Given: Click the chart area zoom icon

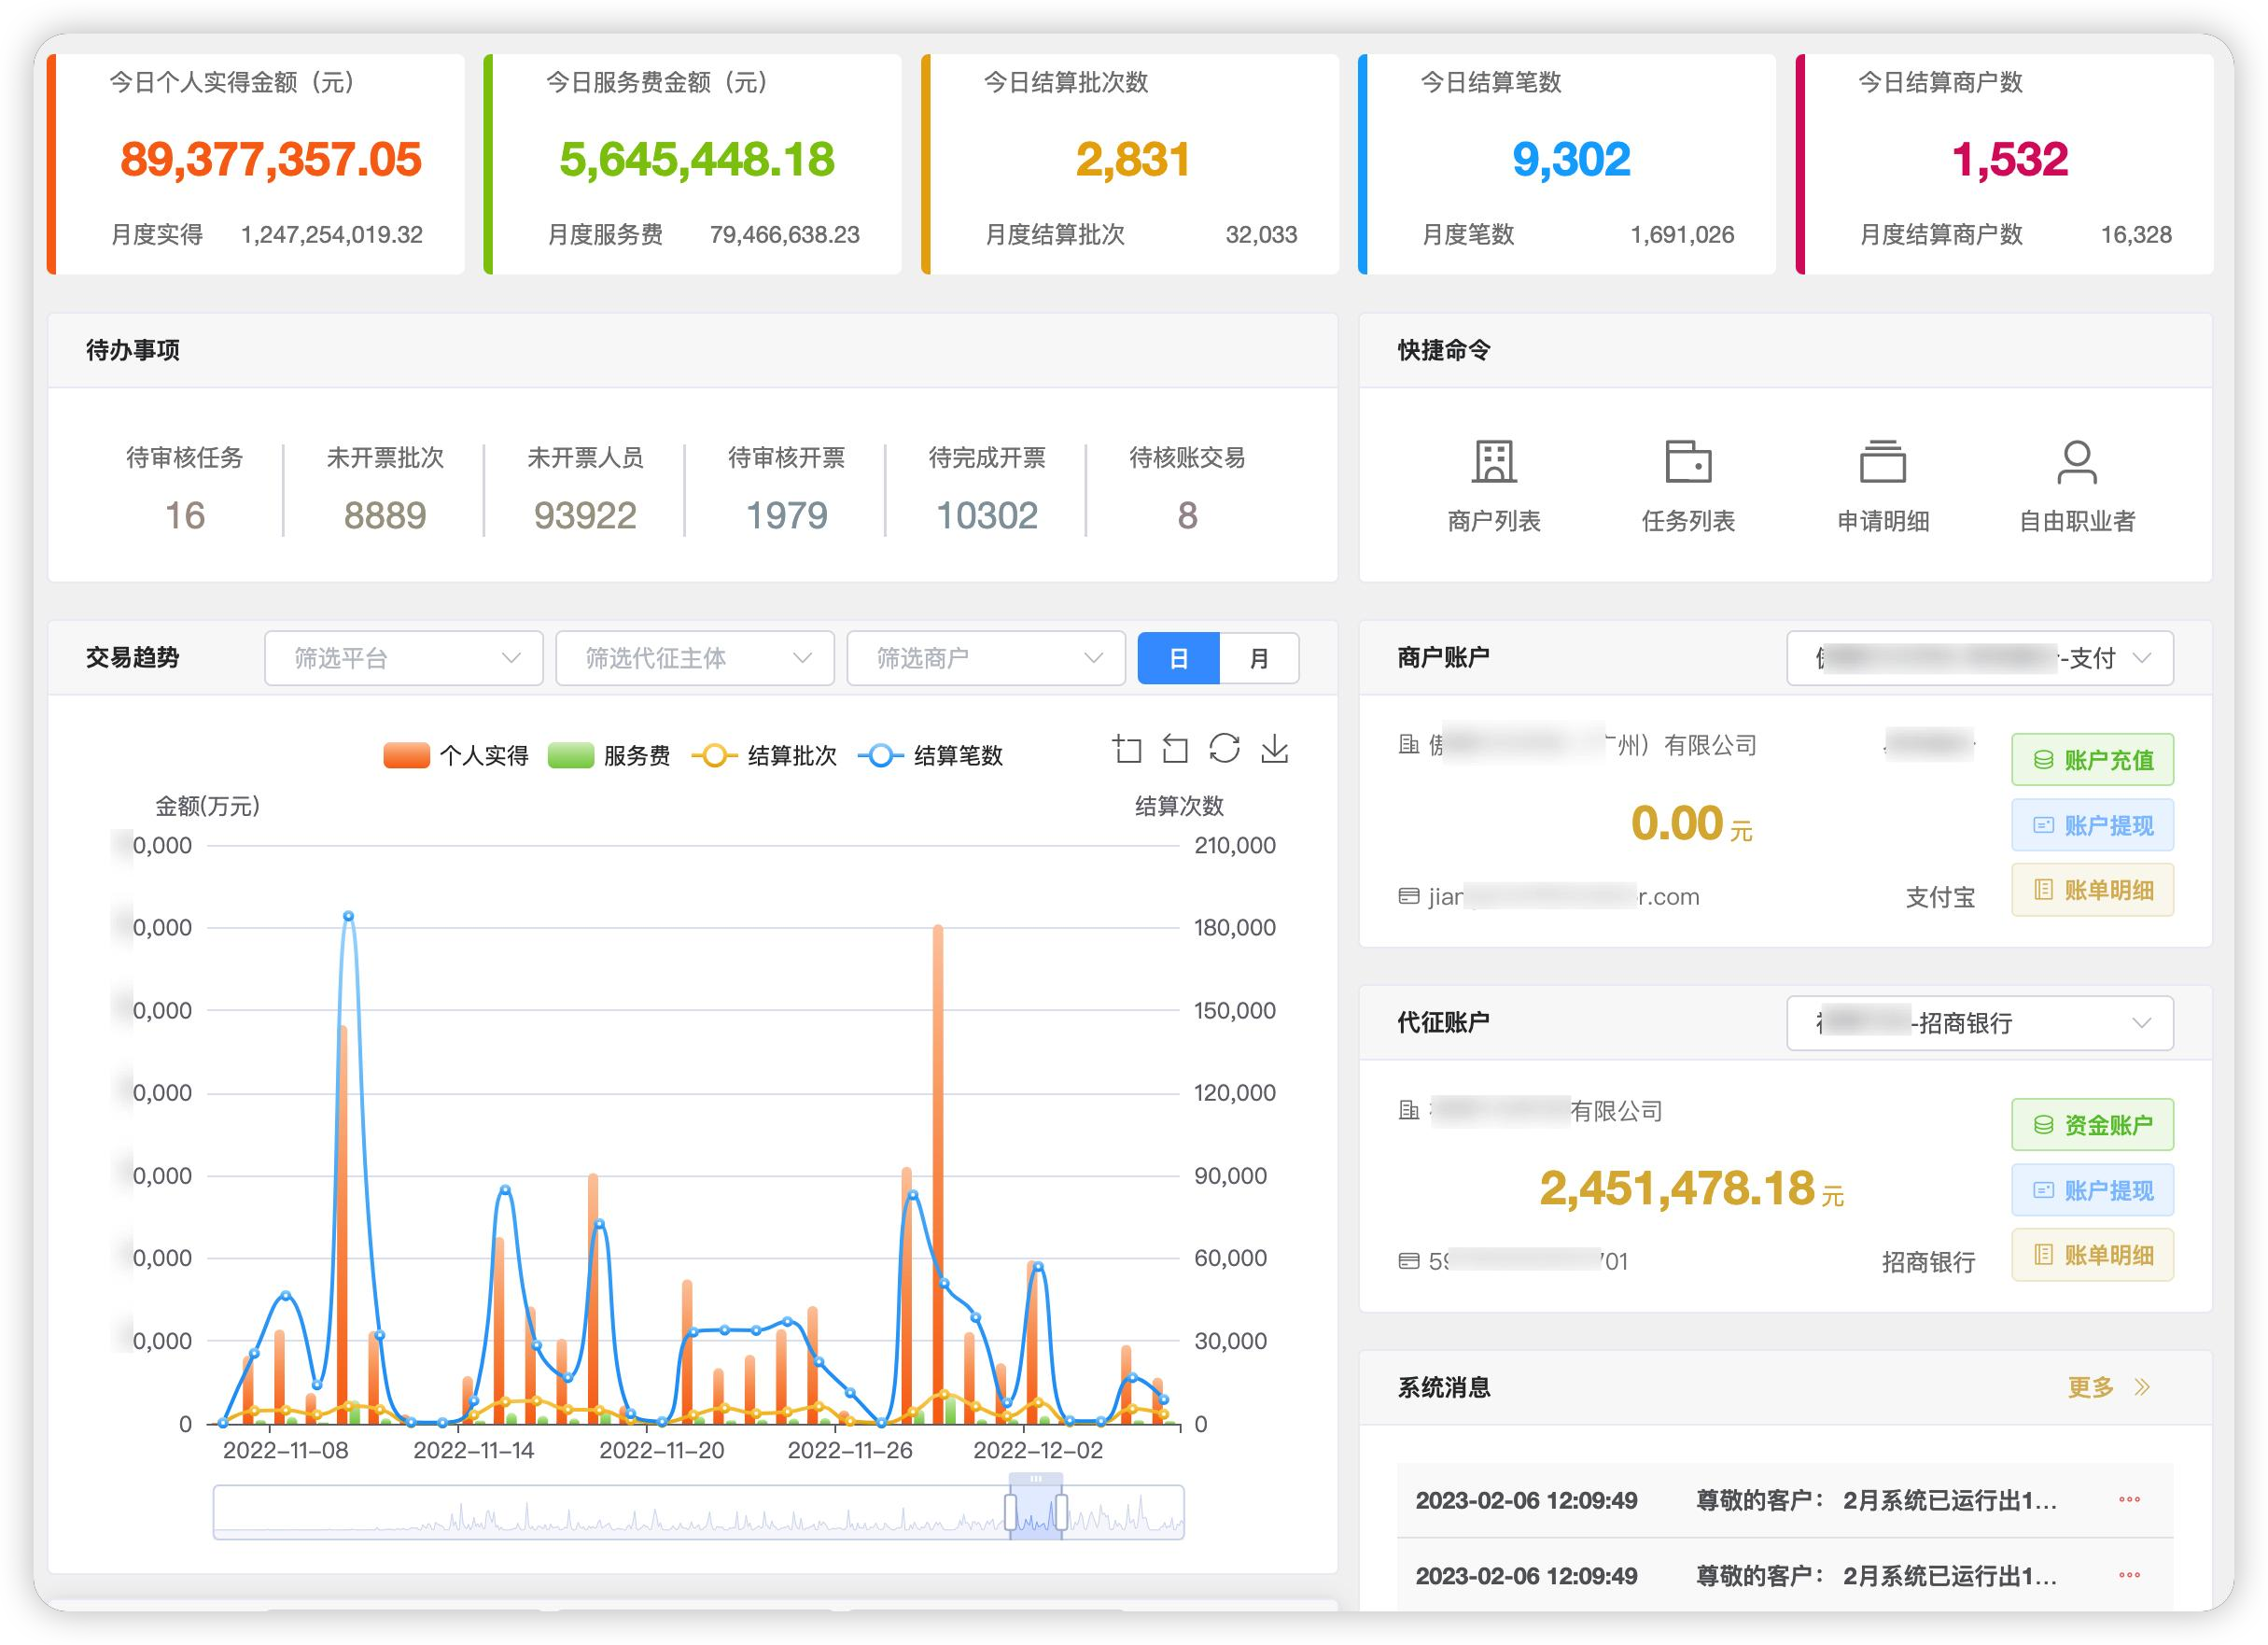Looking at the screenshot, I should tap(1127, 749).
